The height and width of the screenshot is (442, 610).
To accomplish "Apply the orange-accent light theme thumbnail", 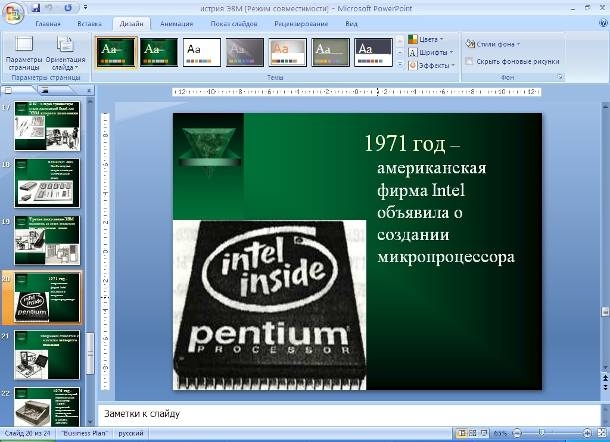I will pos(287,52).
